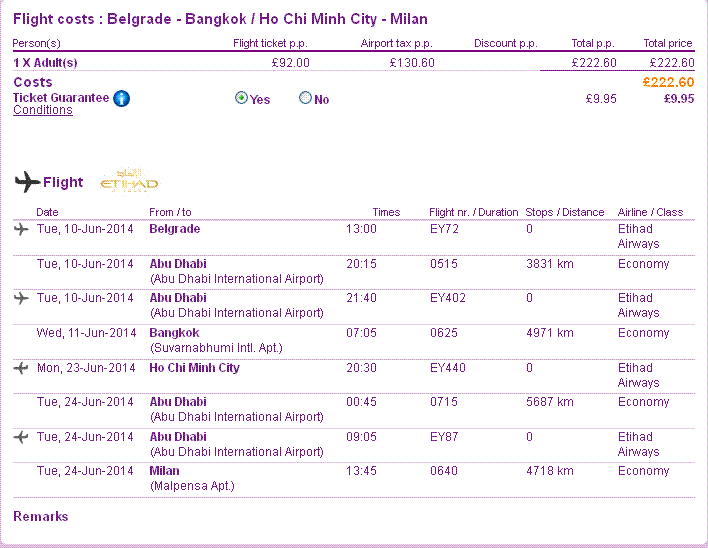Image resolution: width=708 pixels, height=548 pixels.
Task: Click plane icon on Belgrade departure row
Action: click(22, 229)
